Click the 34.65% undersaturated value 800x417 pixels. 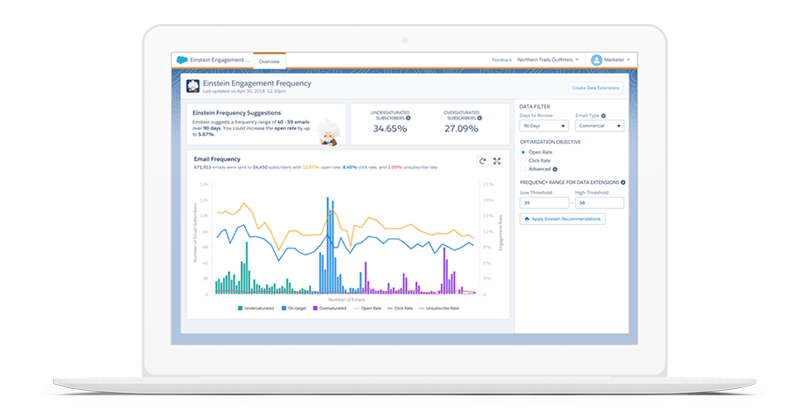point(390,129)
